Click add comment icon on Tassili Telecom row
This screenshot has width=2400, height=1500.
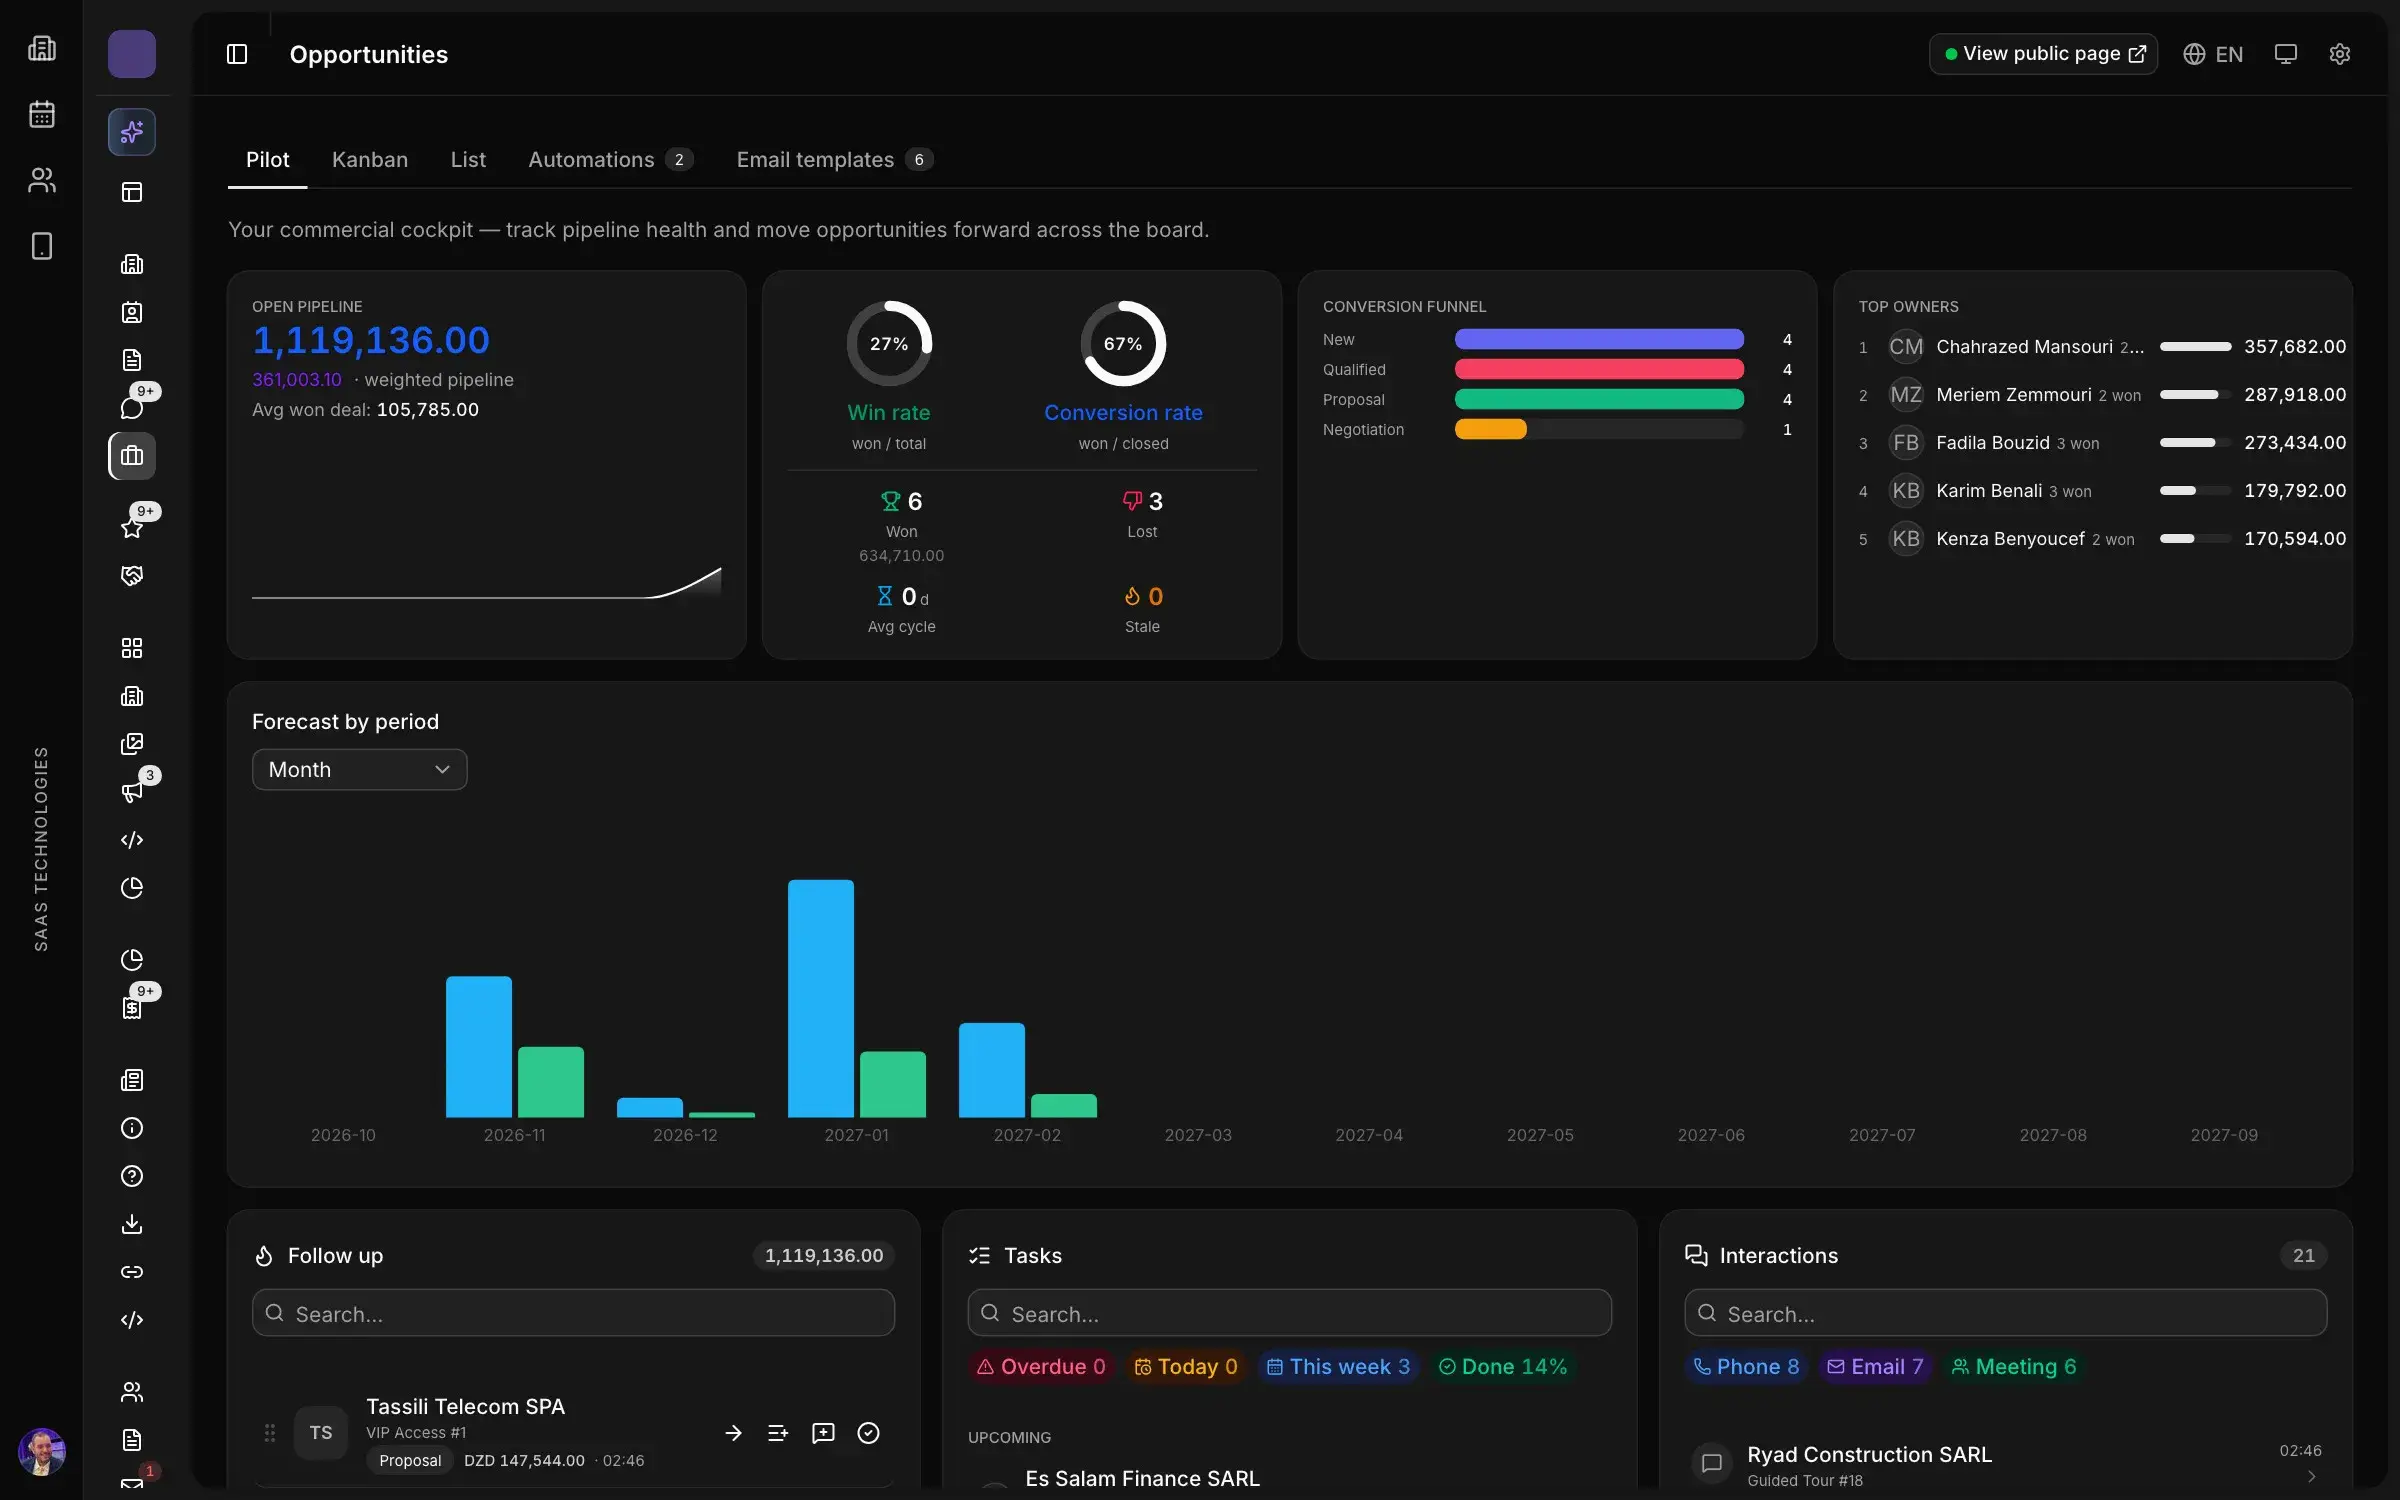pos(823,1433)
